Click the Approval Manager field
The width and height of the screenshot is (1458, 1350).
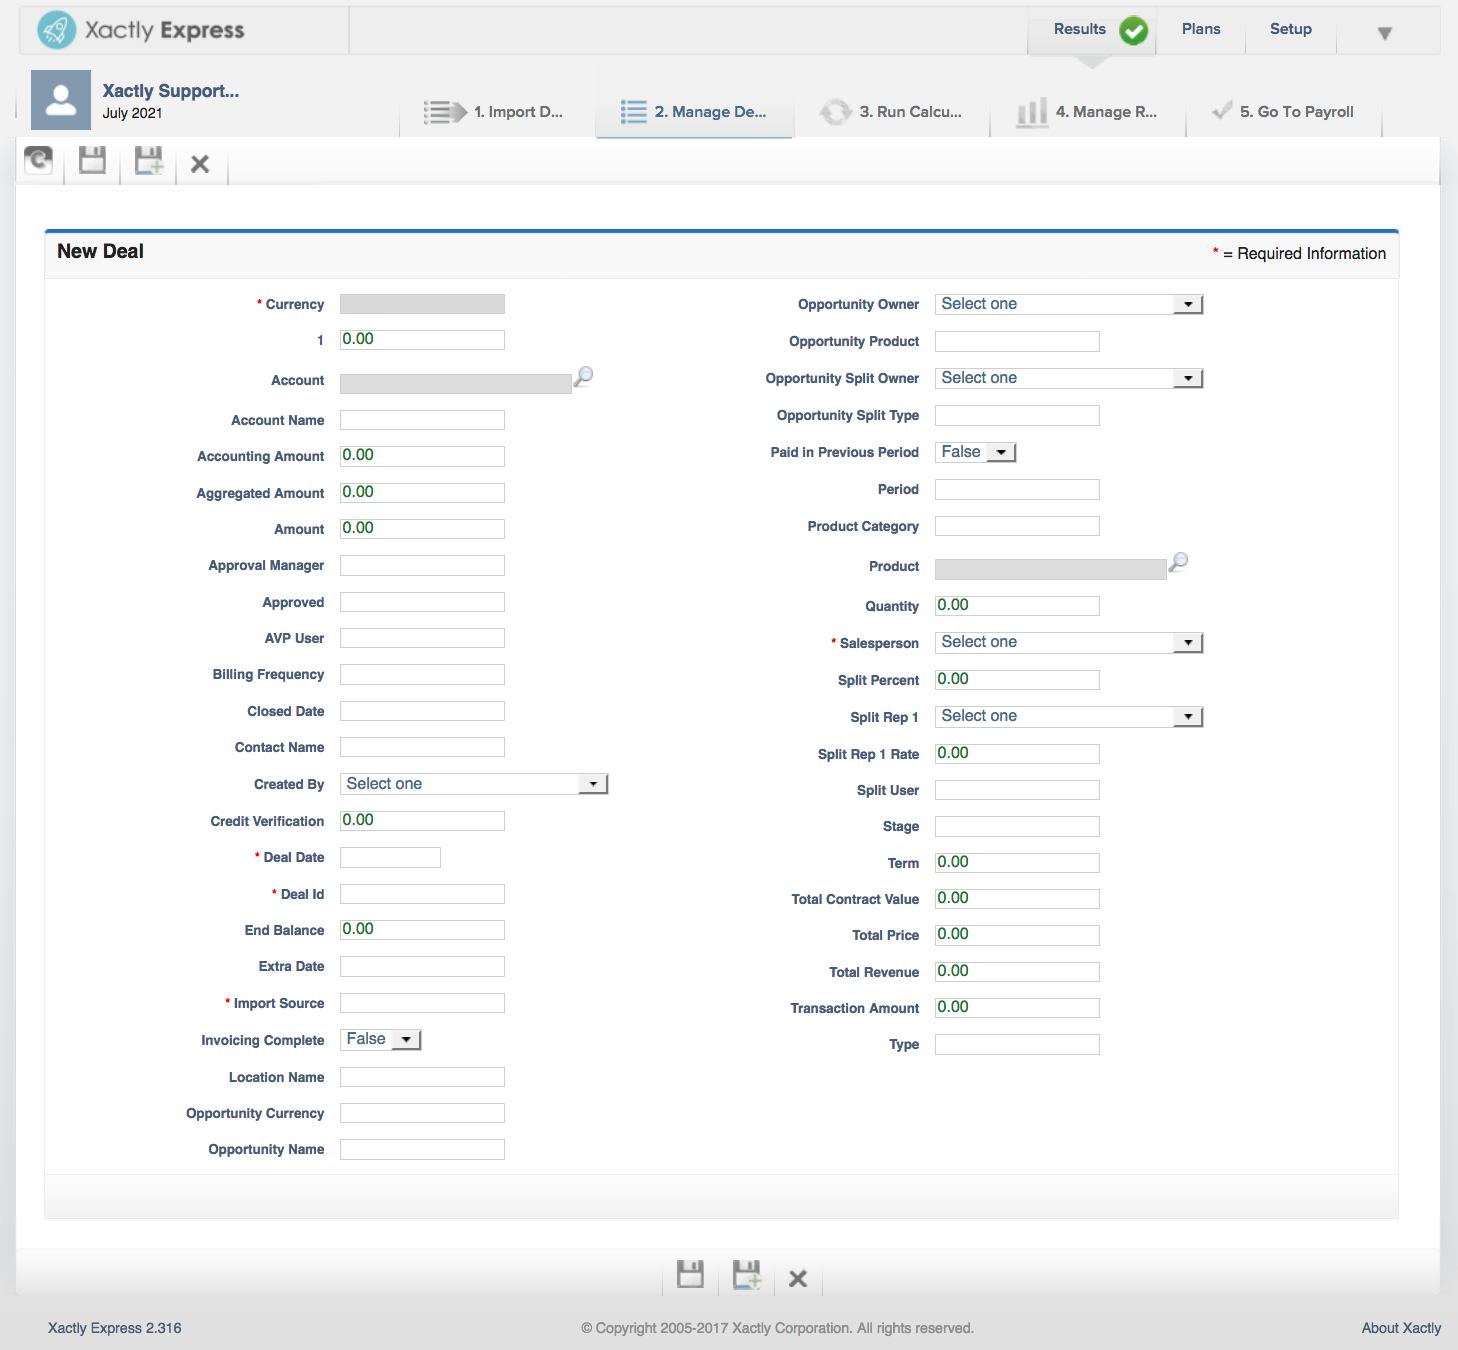(422, 566)
